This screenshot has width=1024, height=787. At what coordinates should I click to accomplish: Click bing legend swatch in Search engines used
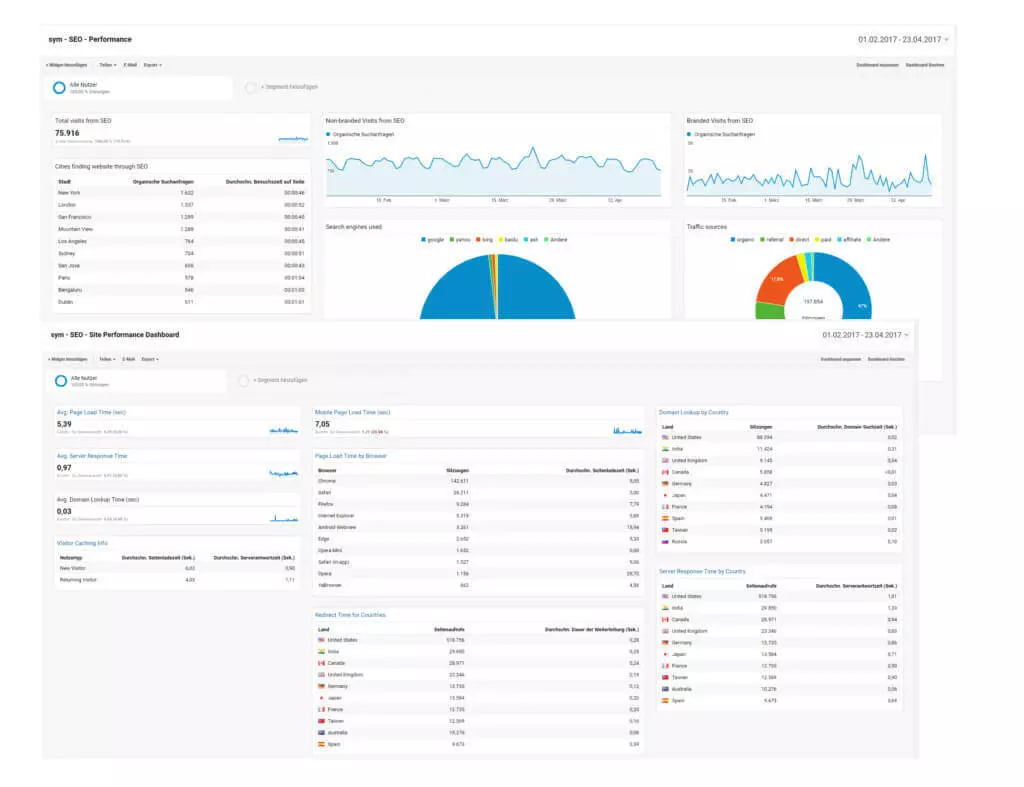pyautogui.click(x=479, y=240)
